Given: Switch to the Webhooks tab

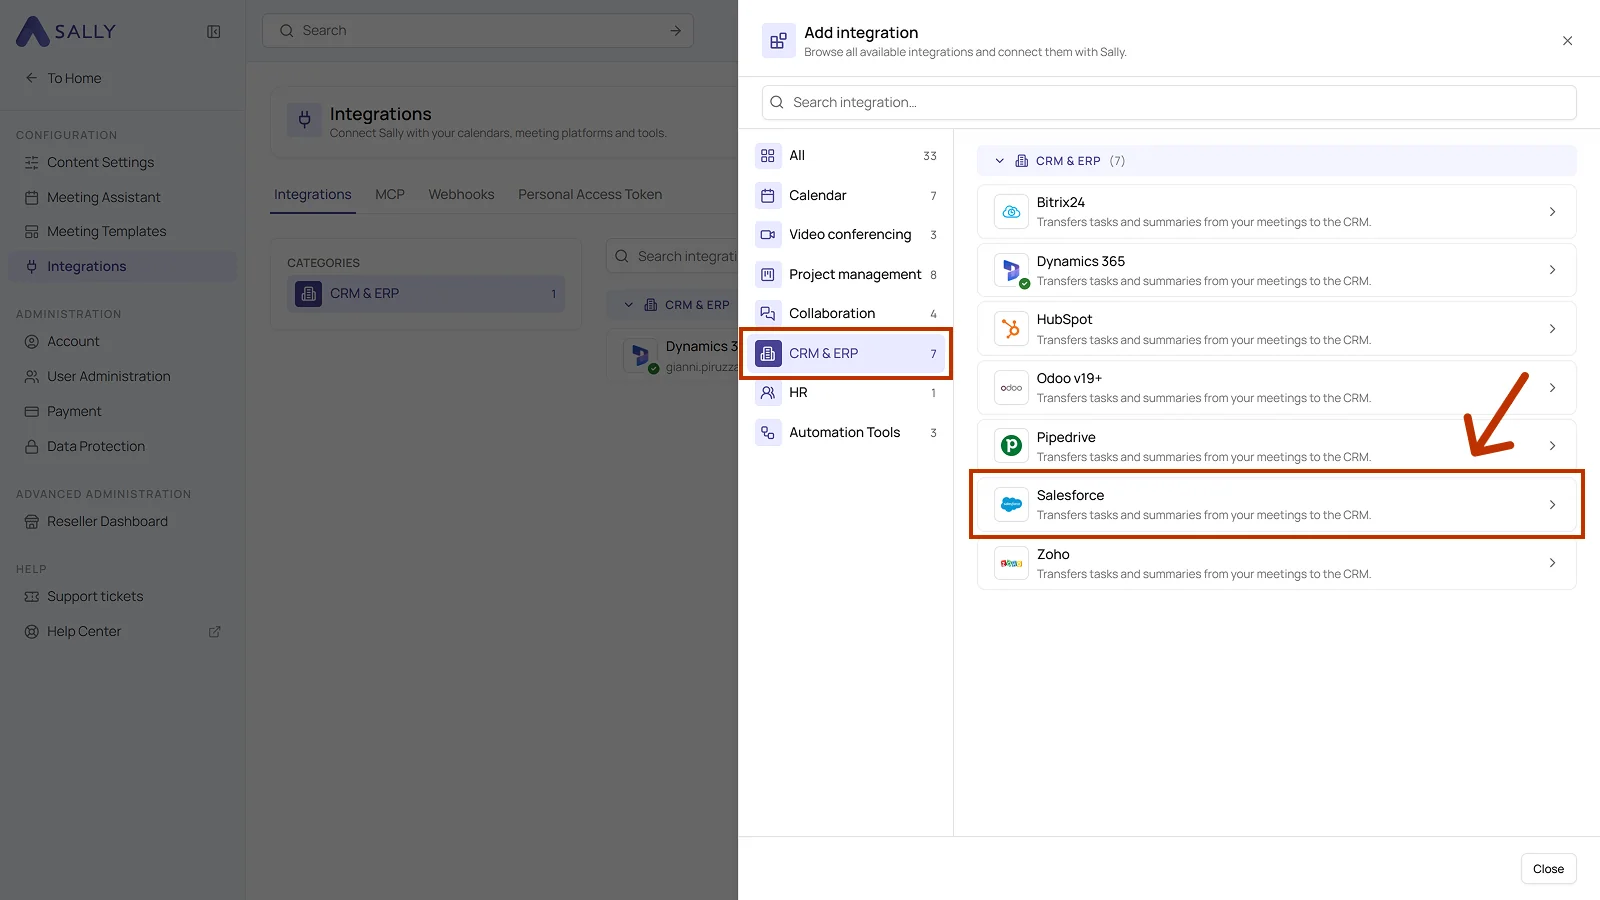Looking at the screenshot, I should 461,195.
